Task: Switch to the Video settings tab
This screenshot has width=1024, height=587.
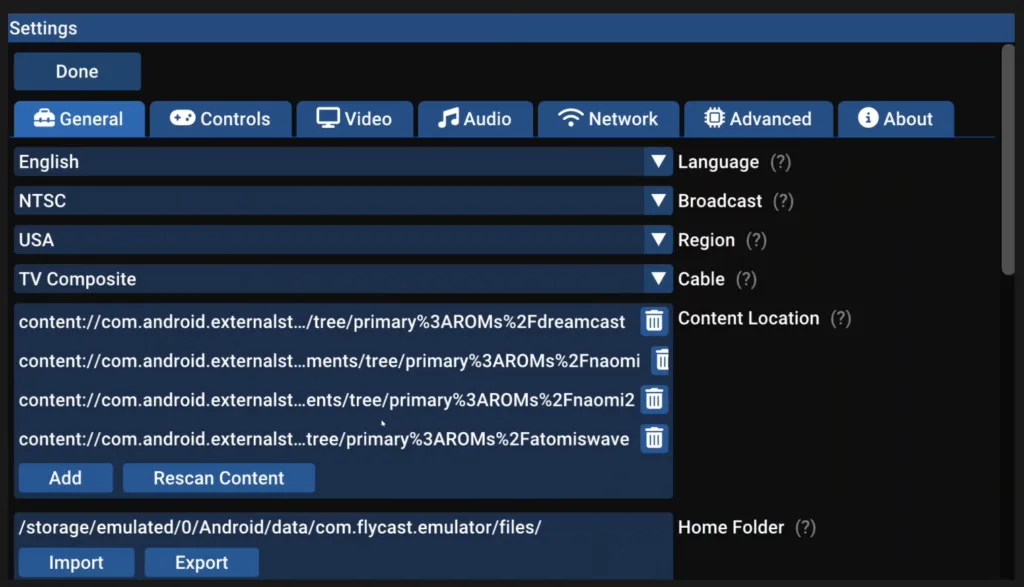Action: (x=355, y=118)
